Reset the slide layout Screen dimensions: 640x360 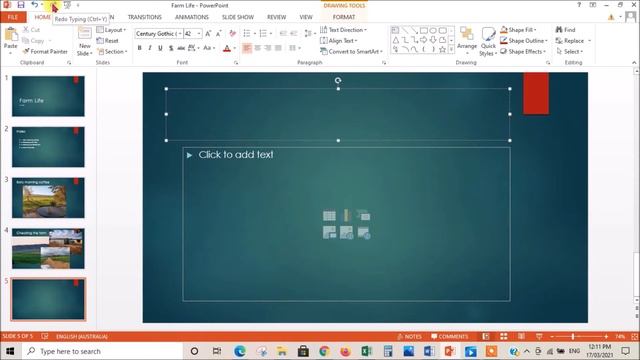click(107, 41)
